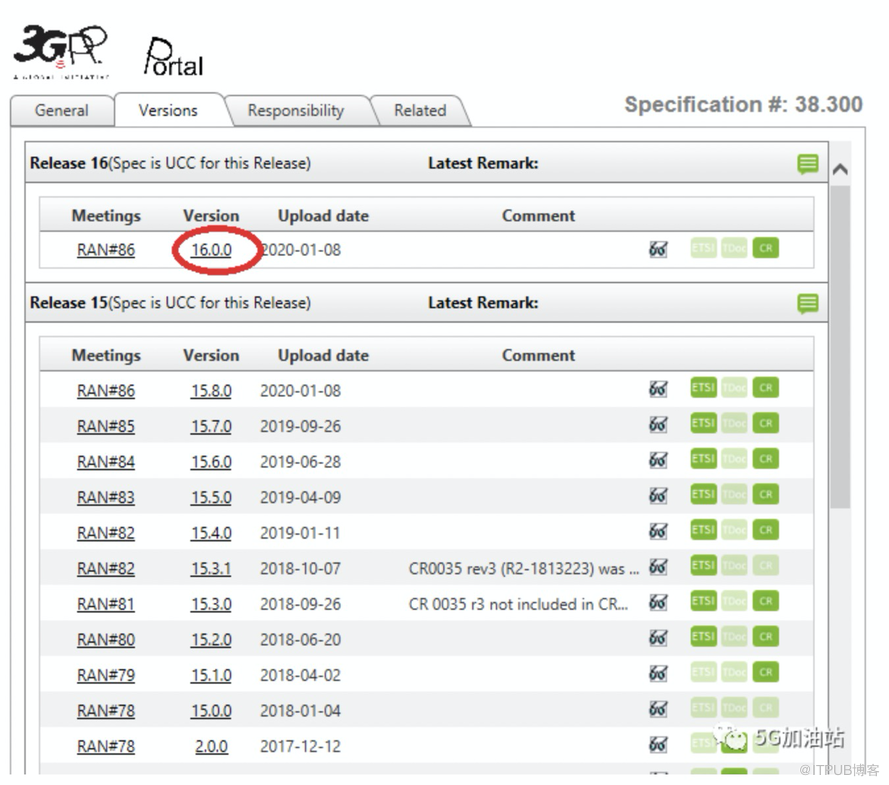Viewport: 889px width, 785px height.
Task: Open RAN#86 meeting link for version 16.0.0
Action: click(106, 250)
